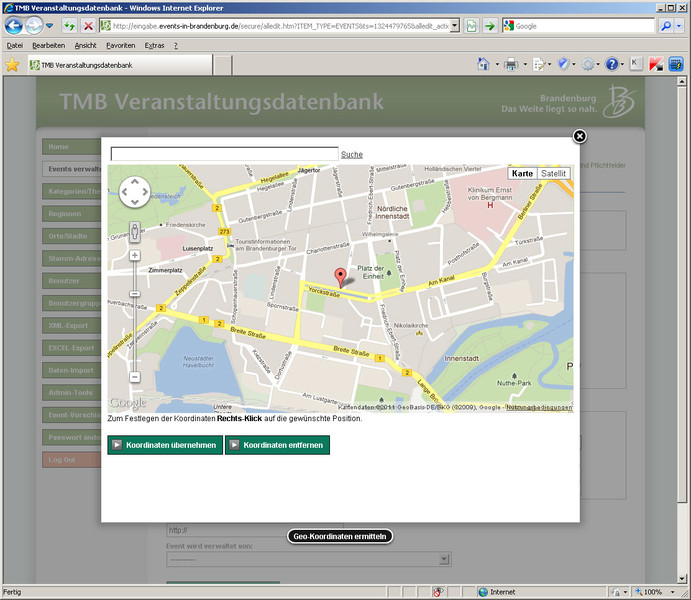Click the Safety shield icon
Image resolution: width=691 pixels, height=600 pixels.
pos(564,64)
